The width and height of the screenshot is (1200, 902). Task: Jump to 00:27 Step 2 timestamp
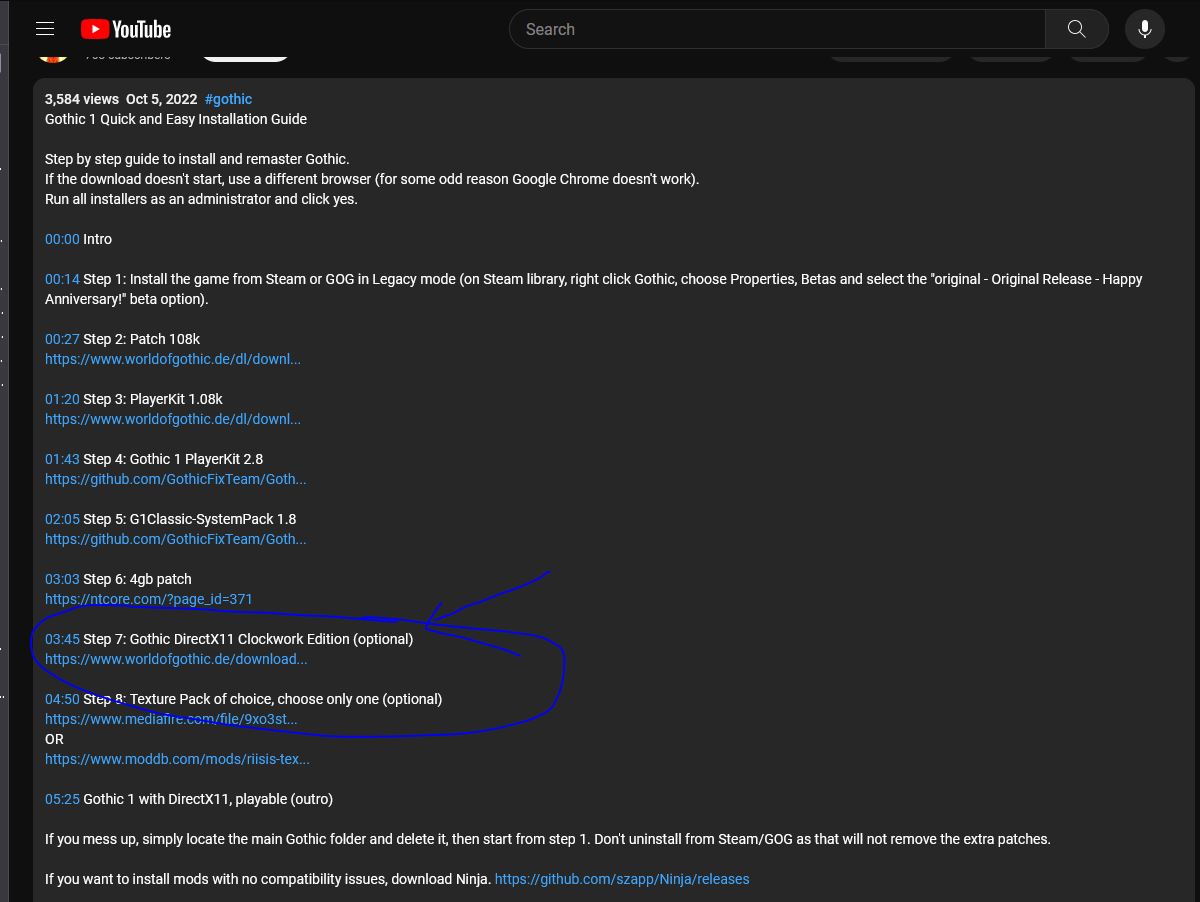click(62, 339)
